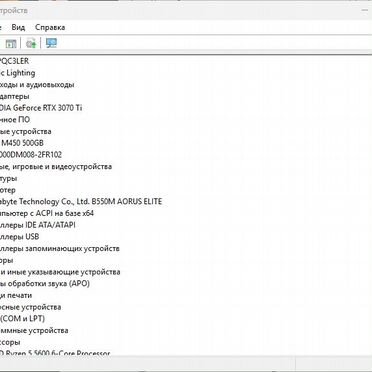Click the action pane toolbar icon

pyautogui.click(x=11, y=43)
